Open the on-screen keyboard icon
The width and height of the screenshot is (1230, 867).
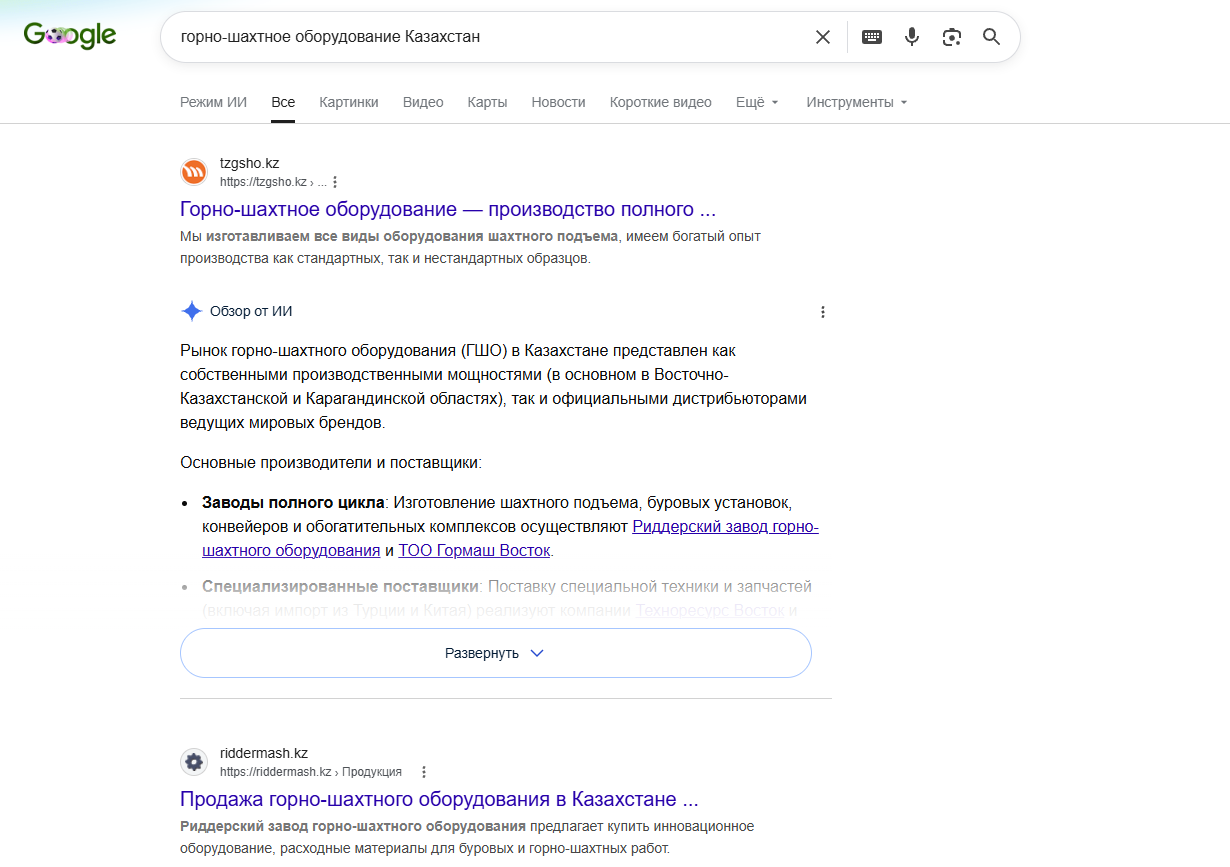click(x=872, y=37)
